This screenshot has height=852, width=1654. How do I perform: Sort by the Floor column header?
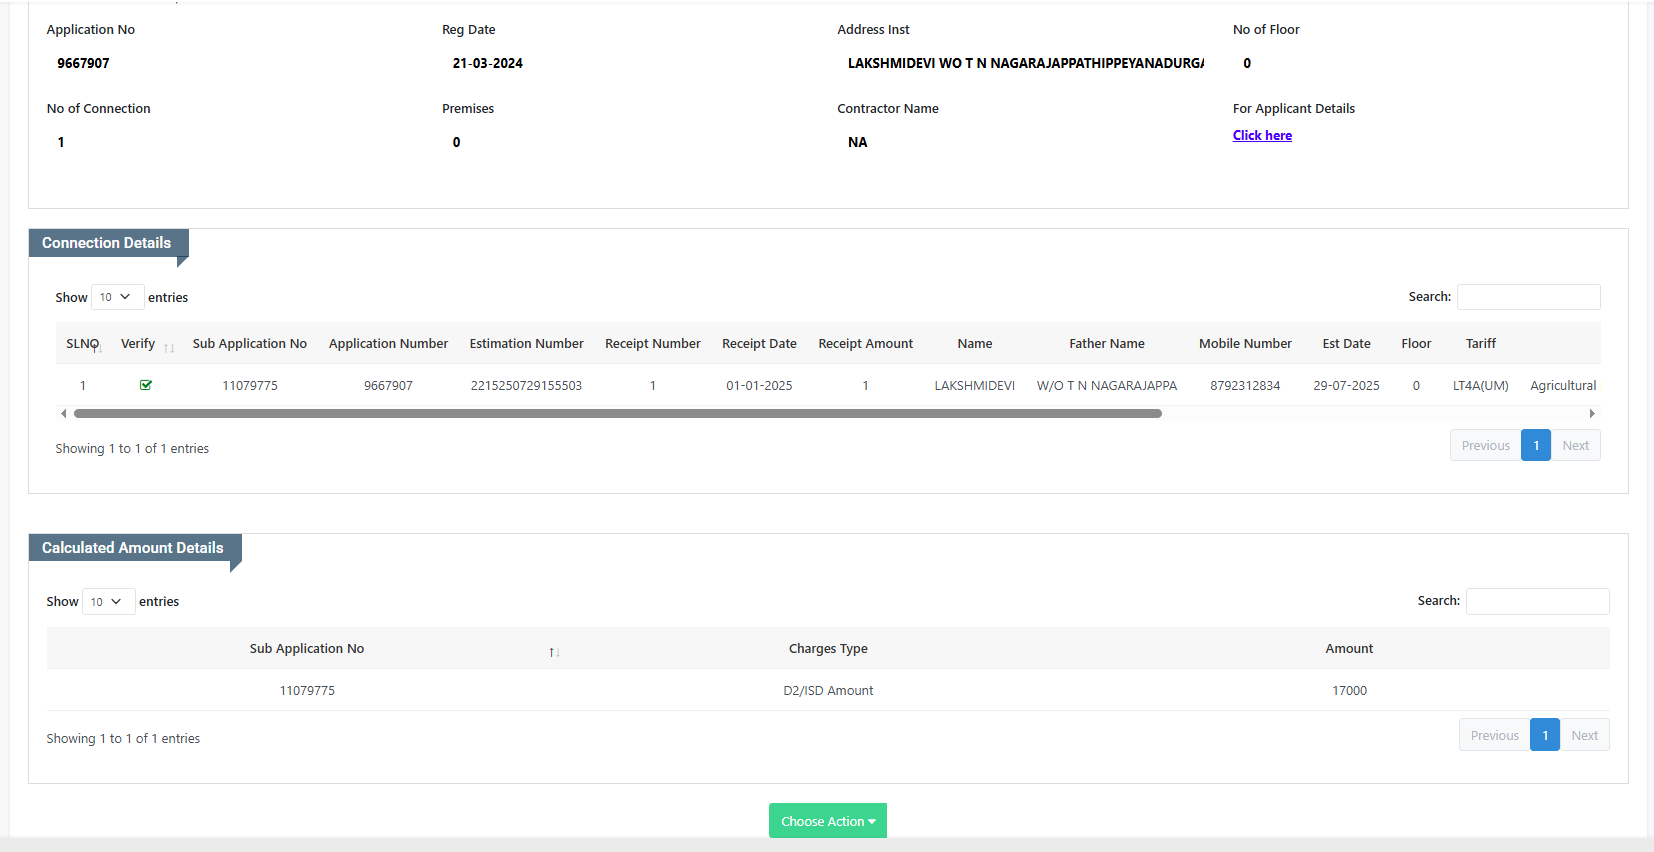[1416, 343]
